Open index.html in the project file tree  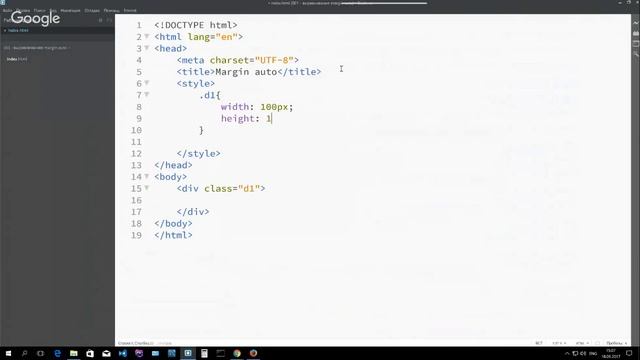(17, 59)
